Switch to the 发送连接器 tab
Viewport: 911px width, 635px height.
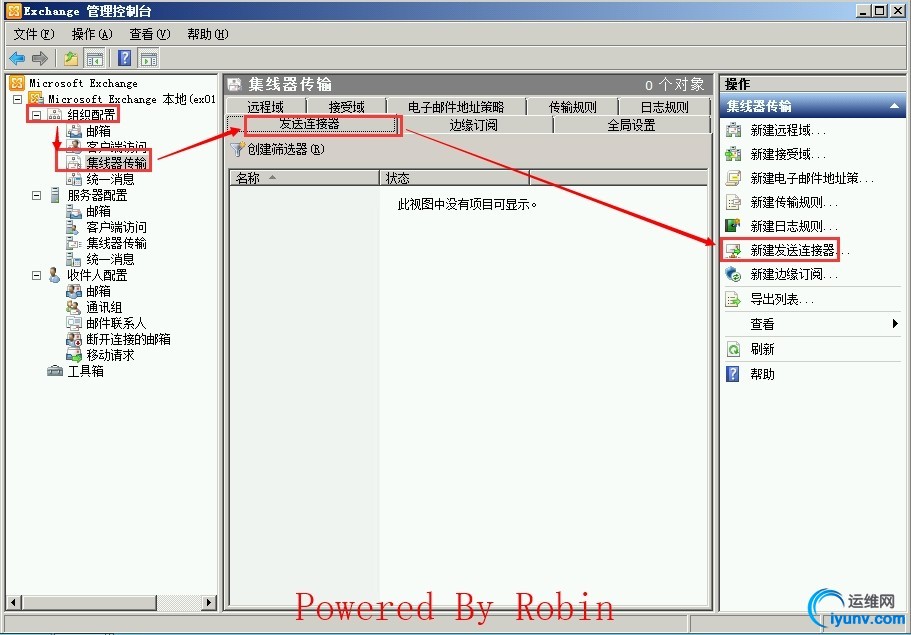click(310, 124)
